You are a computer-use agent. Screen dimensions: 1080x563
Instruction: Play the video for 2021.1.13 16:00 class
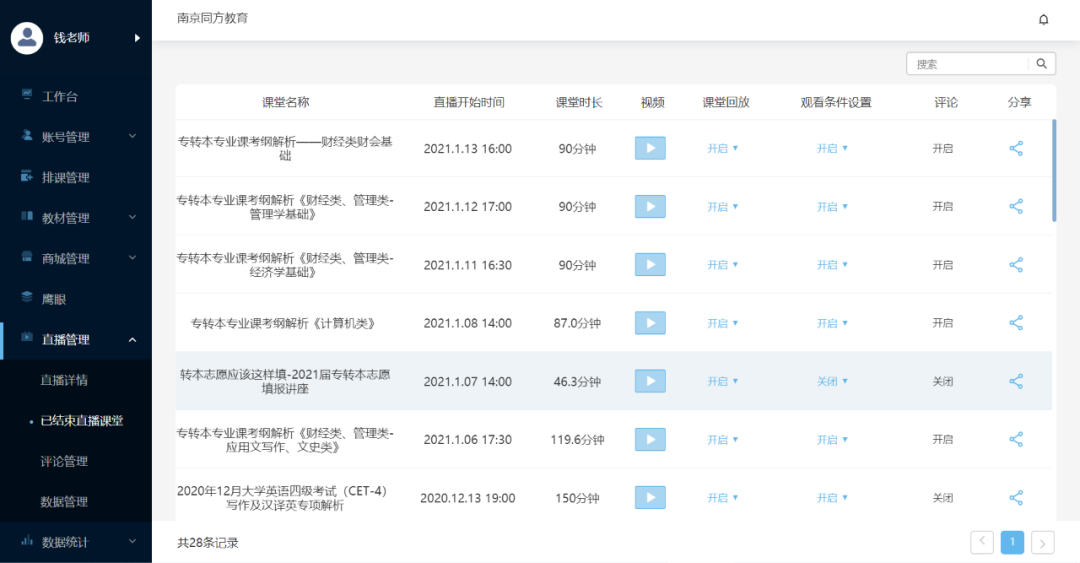coord(650,148)
